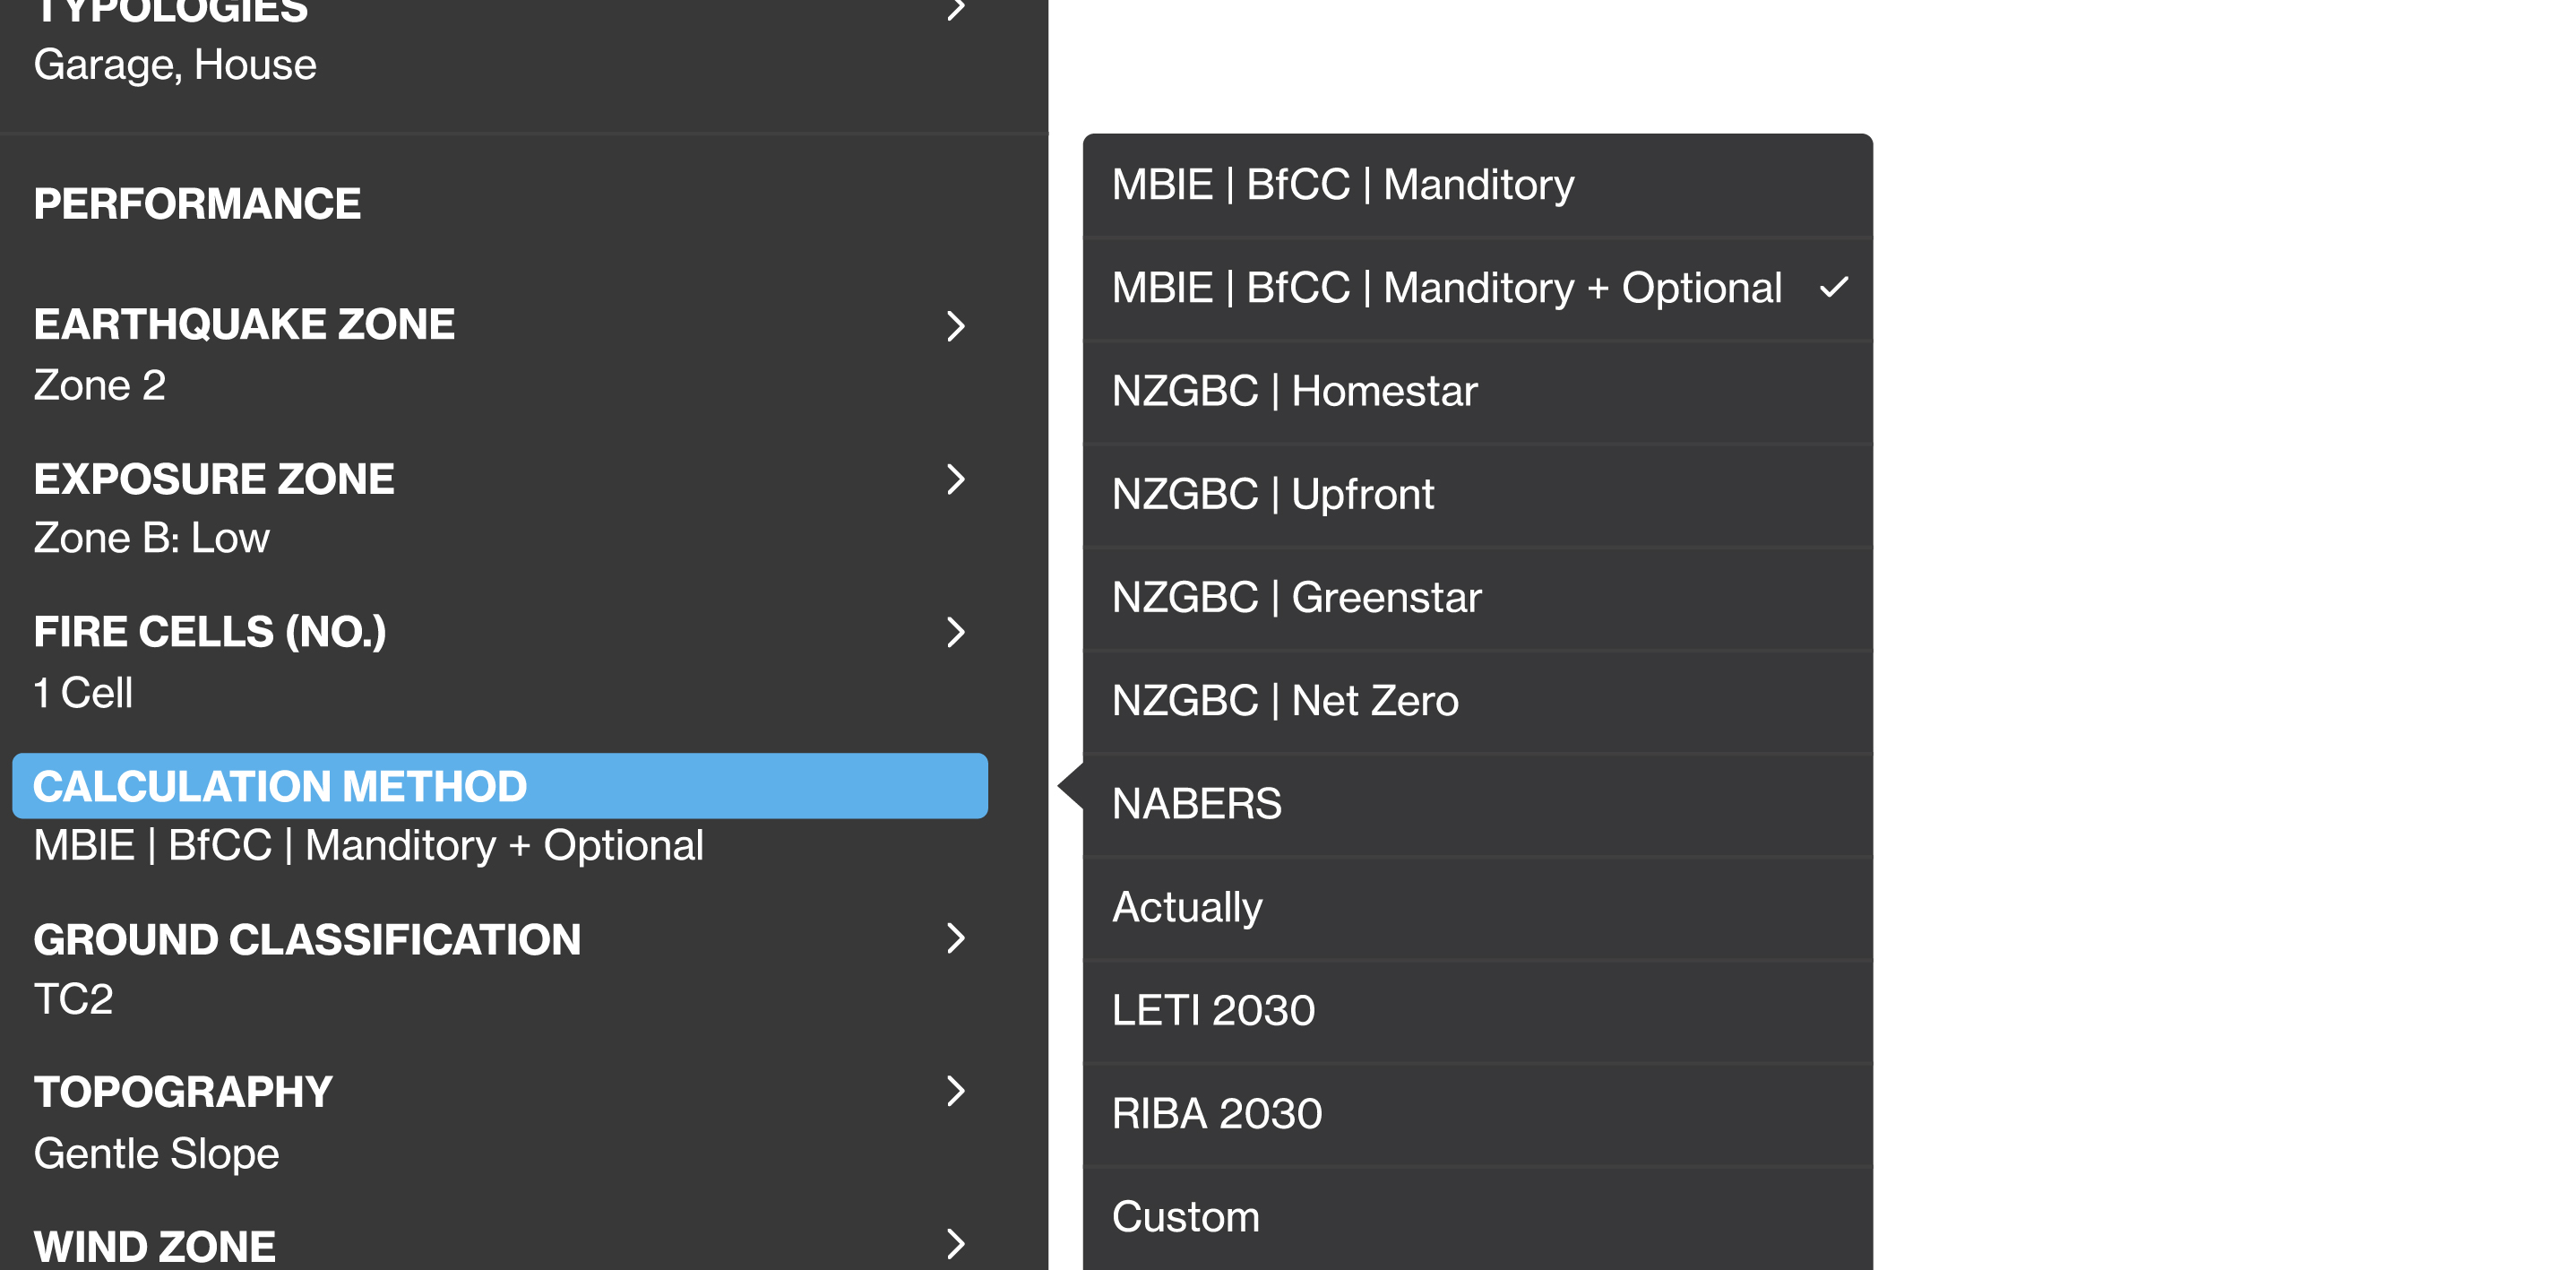This screenshot has width=2576, height=1270.
Task: Open the Typologies chevron arrow
Action: [x=955, y=10]
